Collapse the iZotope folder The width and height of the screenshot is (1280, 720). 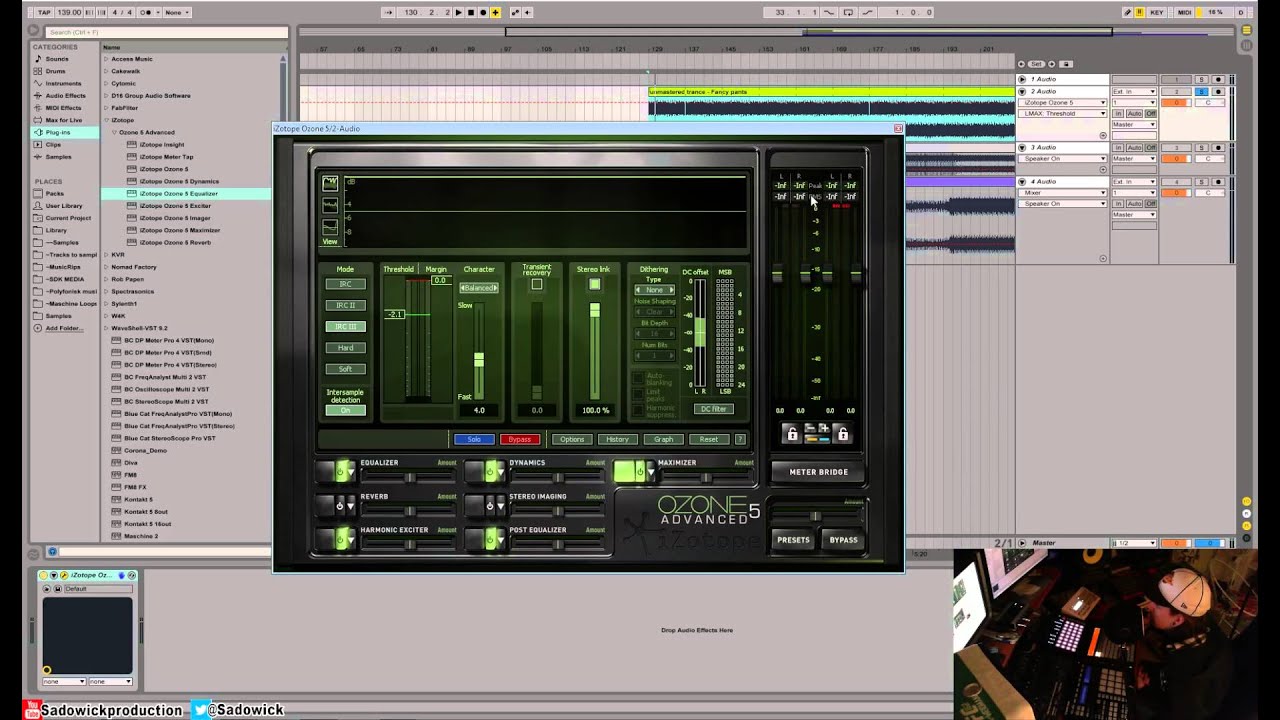click(x=106, y=120)
